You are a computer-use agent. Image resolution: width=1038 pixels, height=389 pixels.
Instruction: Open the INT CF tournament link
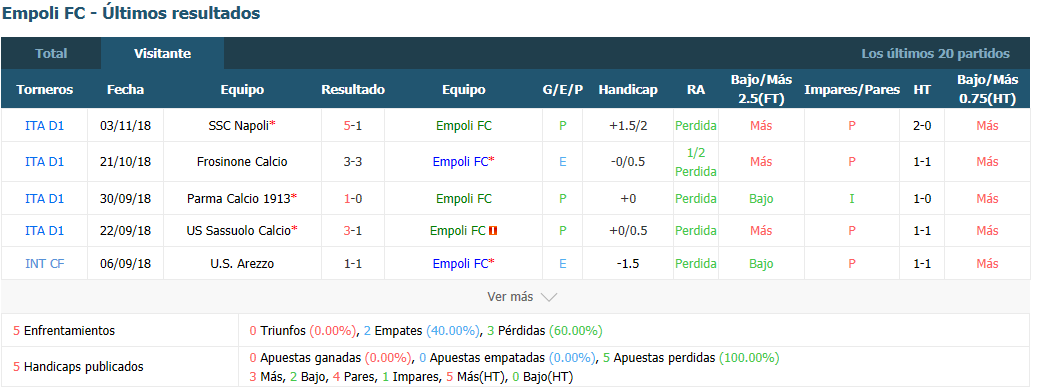(44, 263)
